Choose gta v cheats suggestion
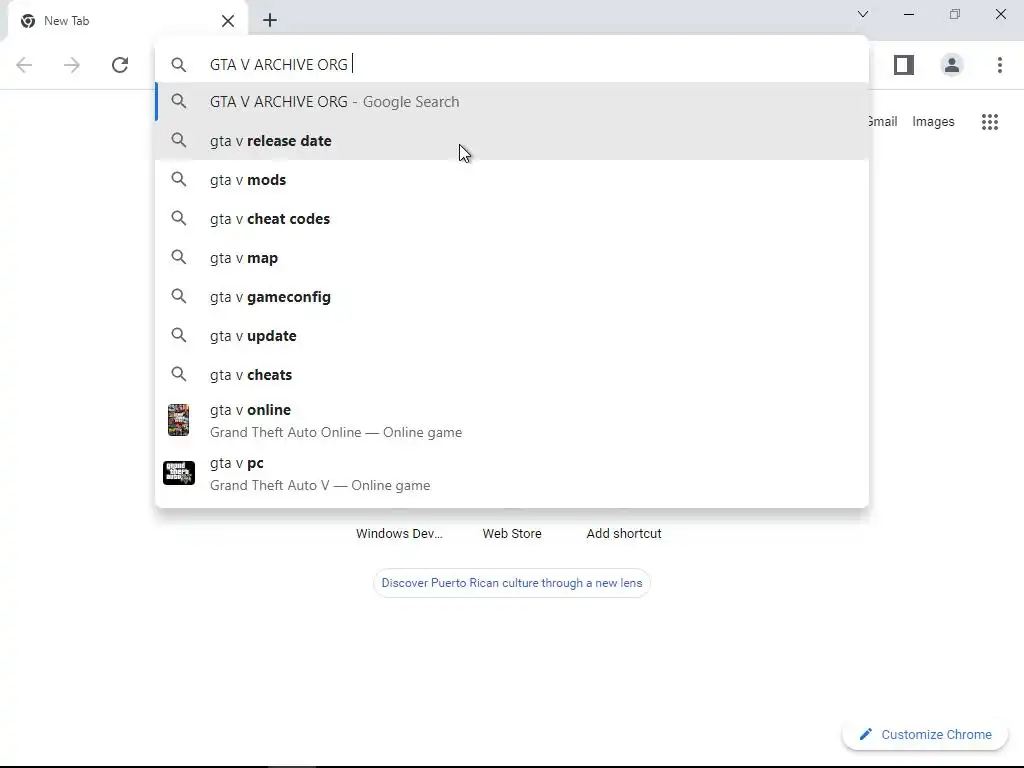1024x768 pixels. [512, 375]
